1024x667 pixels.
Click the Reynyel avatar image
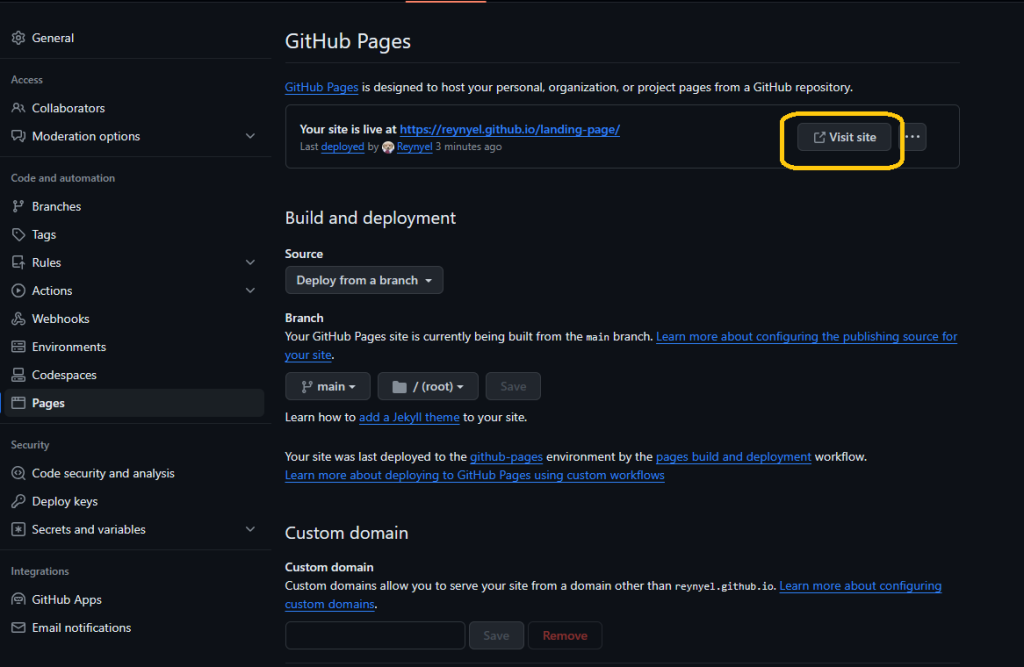(x=388, y=147)
